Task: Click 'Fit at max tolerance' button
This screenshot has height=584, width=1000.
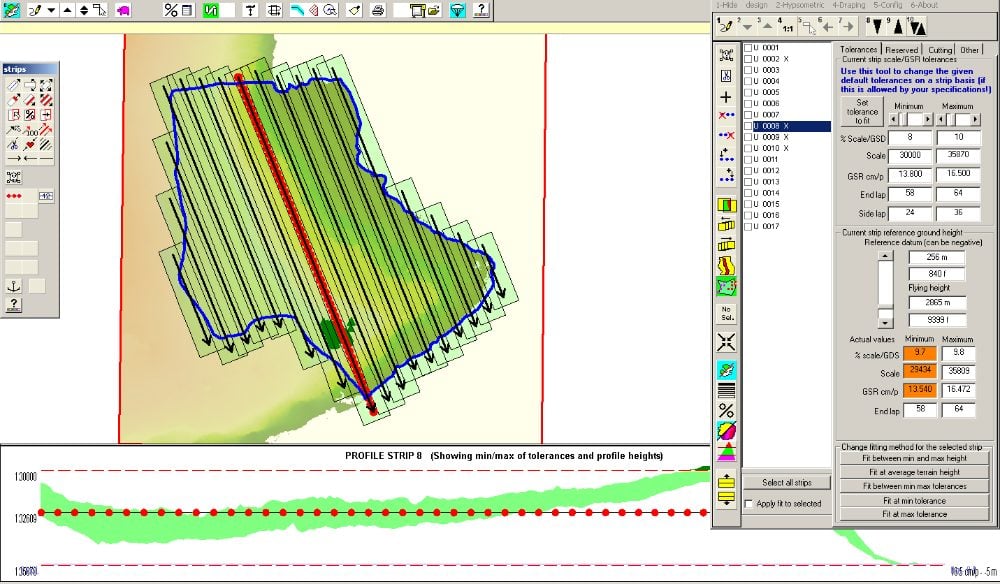Action: [915, 515]
